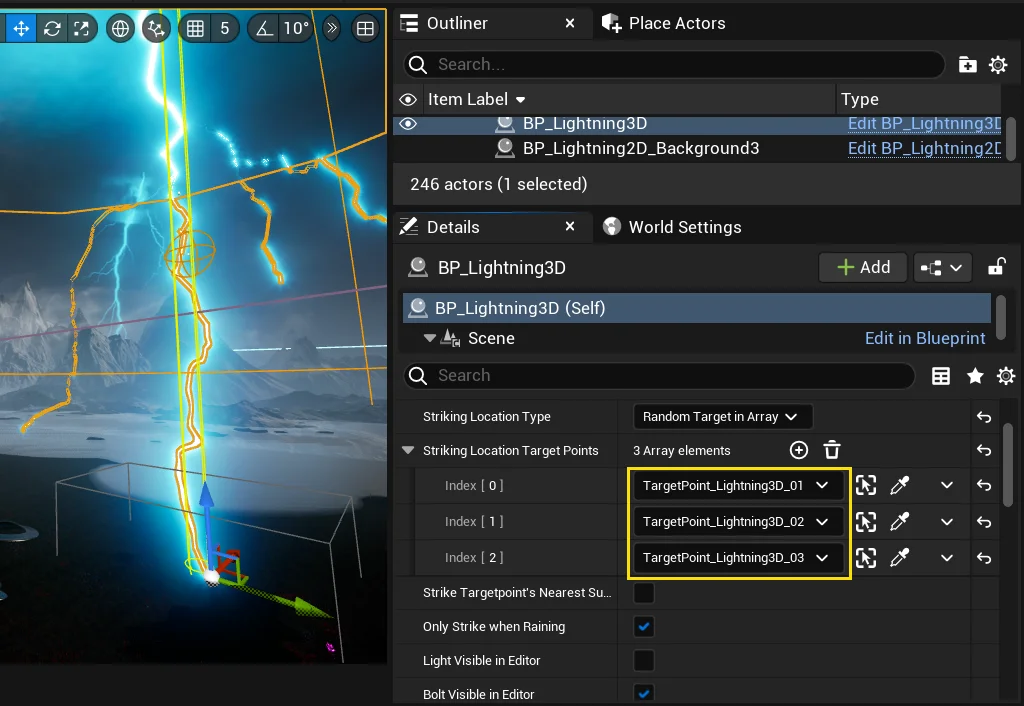The image size is (1024, 706).
Task: Switch to the Place Actors tab
Action: pyautogui.click(x=676, y=23)
